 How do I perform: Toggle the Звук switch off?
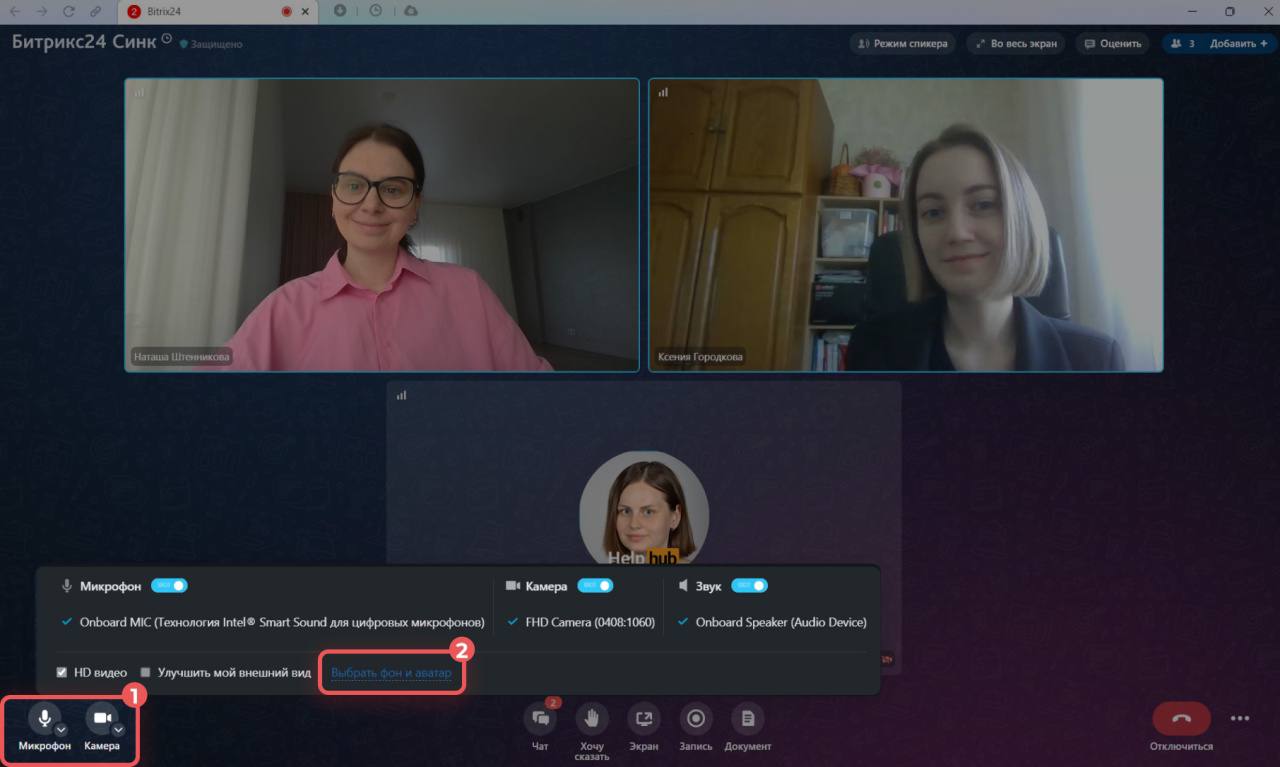[749, 585]
